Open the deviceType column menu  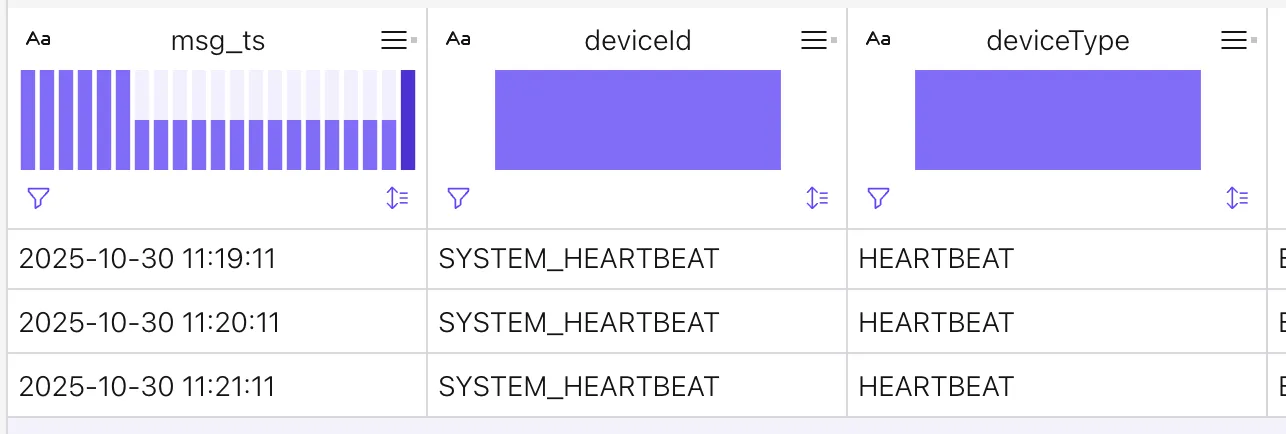[x=1235, y=40]
